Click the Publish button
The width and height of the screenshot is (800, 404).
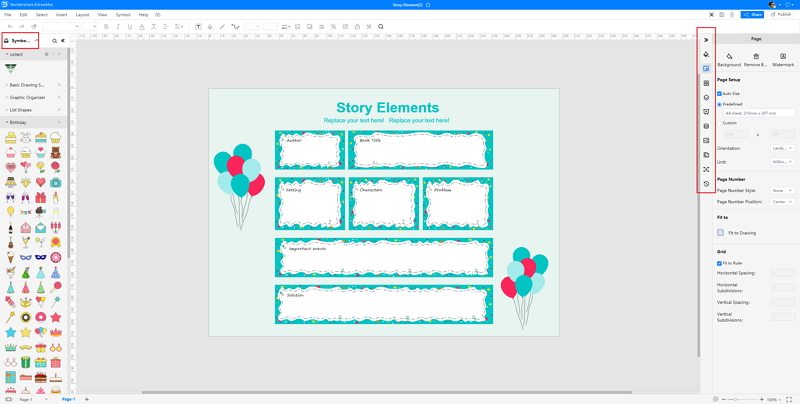coord(781,15)
